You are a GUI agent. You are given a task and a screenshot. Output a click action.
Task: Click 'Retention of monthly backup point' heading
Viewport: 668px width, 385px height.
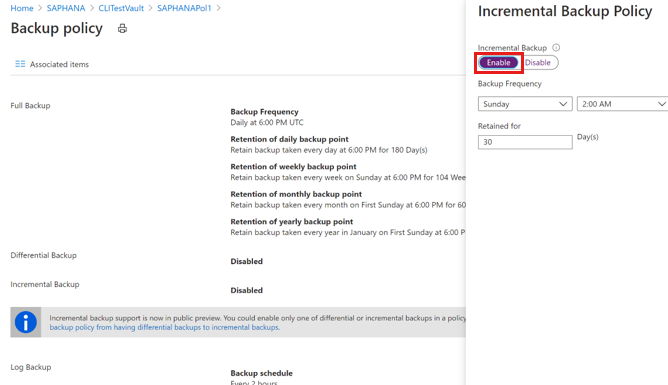click(x=296, y=194)
